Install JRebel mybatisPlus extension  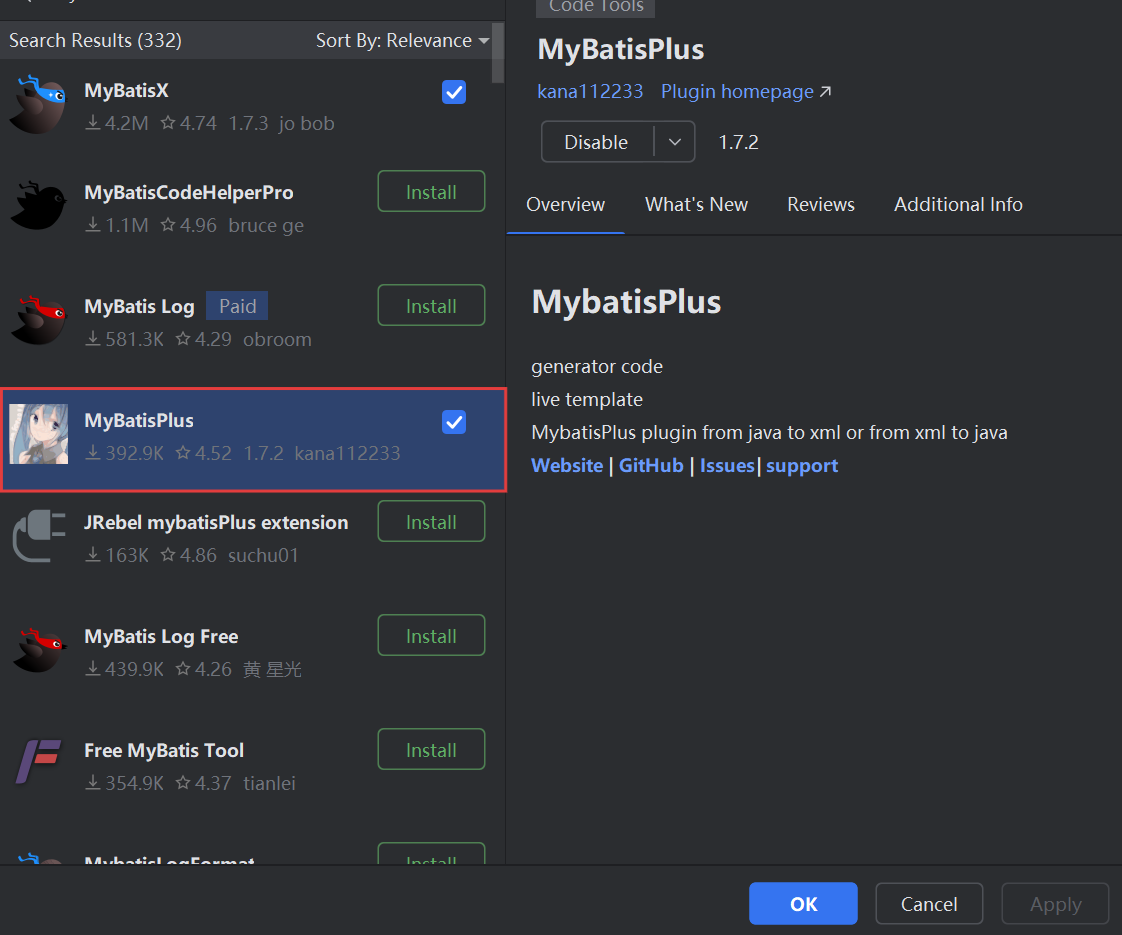point(431,522)
